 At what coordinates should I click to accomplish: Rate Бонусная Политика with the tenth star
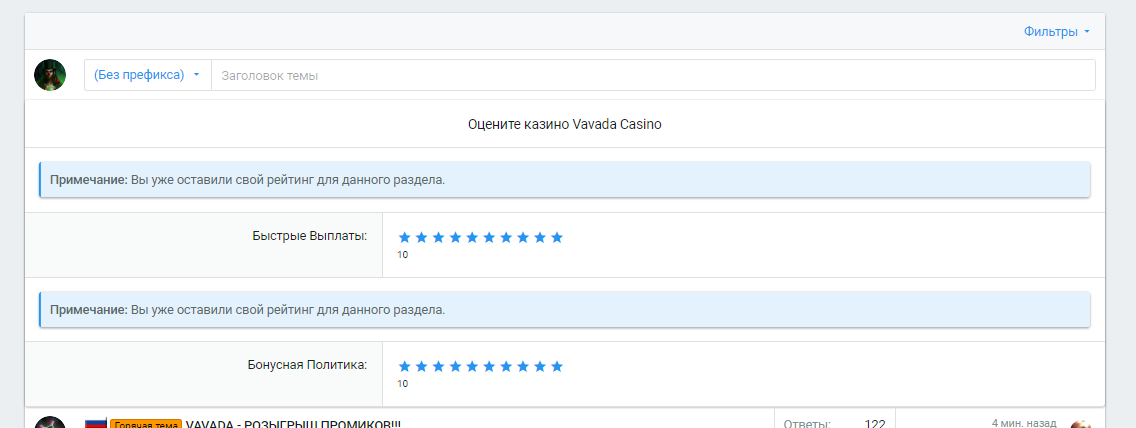click(x=556, y=366)
